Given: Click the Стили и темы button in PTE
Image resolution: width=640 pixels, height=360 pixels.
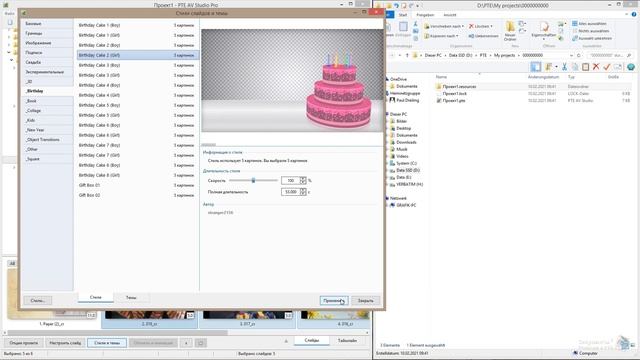Looking at the screenshot, I should point(107,343).
